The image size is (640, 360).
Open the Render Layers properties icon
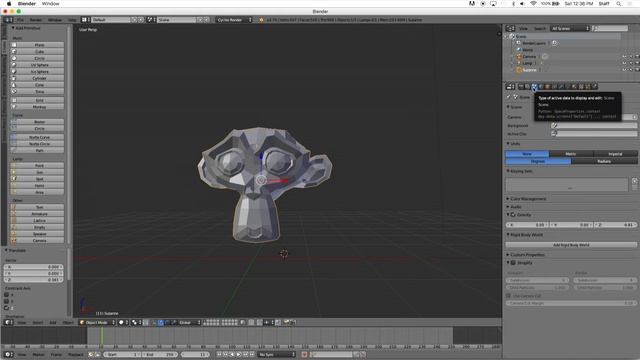coord(527,87)
